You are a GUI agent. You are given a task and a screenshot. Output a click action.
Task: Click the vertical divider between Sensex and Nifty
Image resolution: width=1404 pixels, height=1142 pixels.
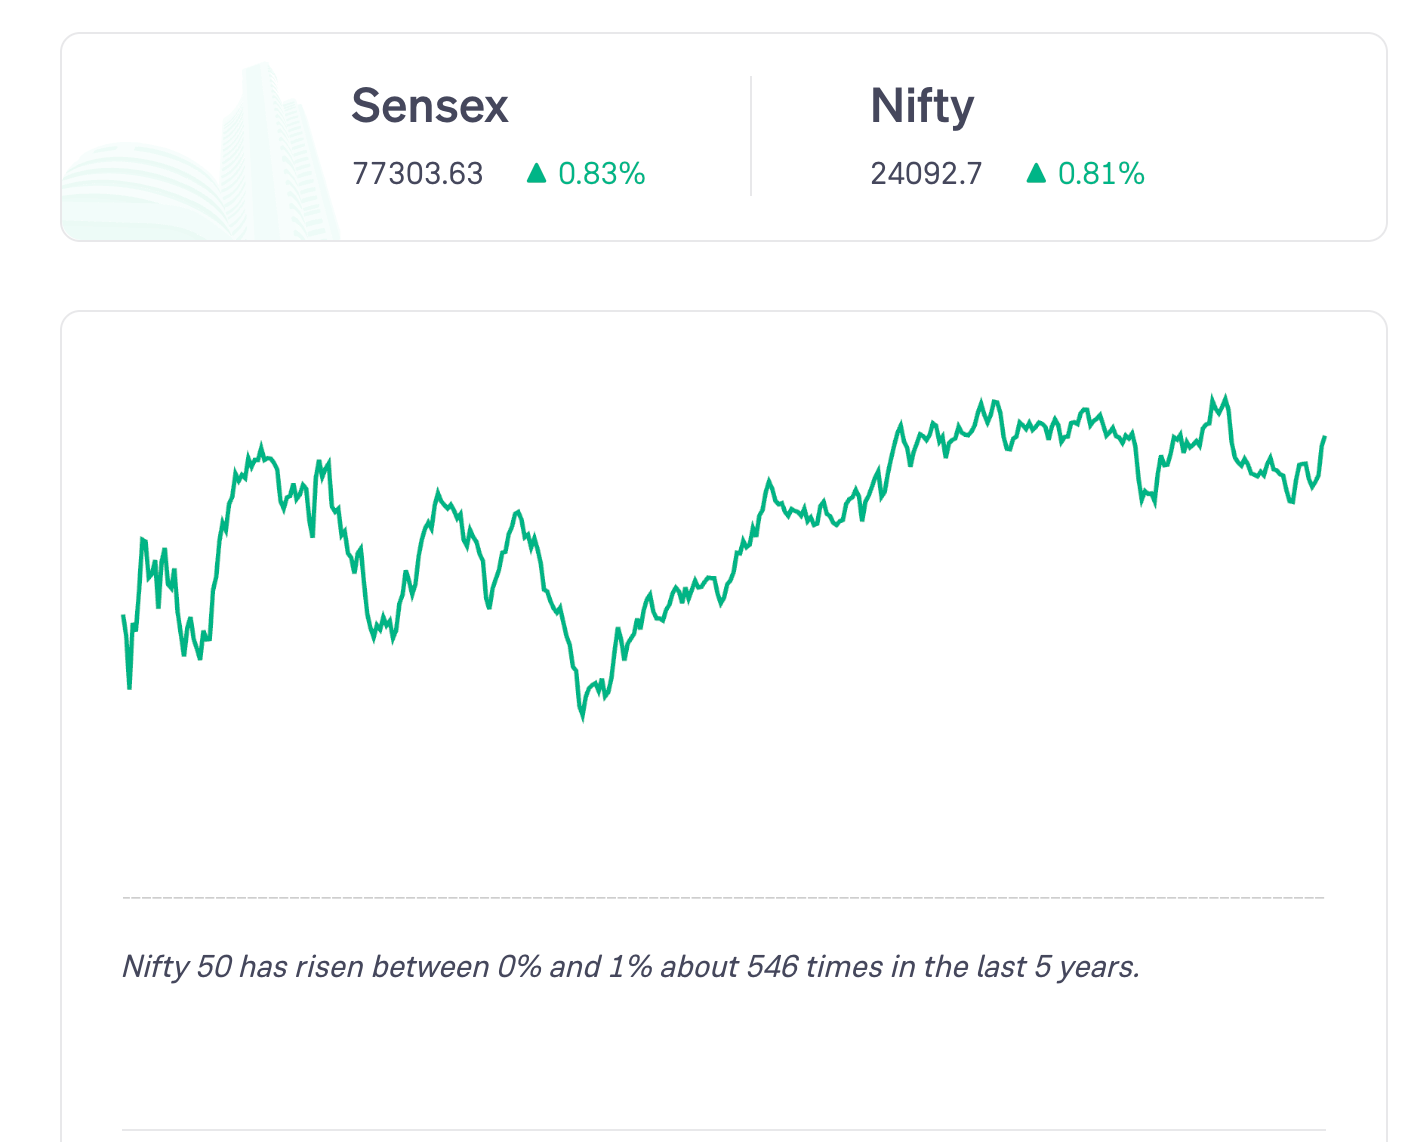pos(751,136)
